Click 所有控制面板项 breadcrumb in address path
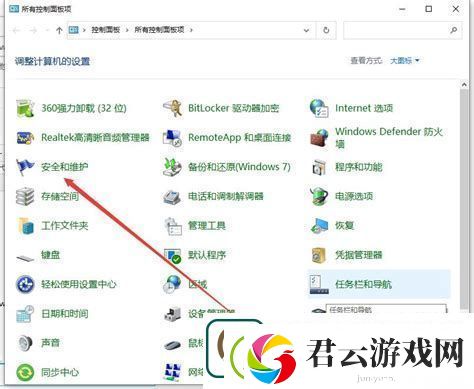 159,30
